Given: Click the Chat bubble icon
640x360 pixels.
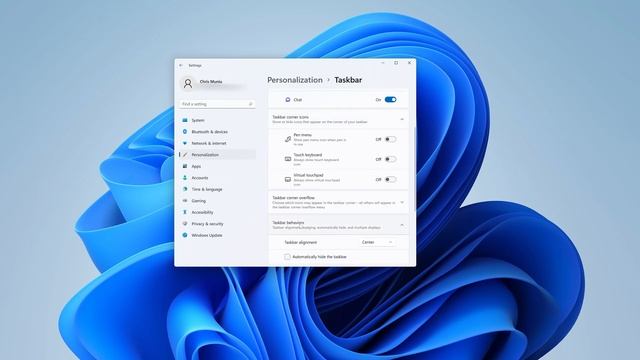Looking at the screenshot, I should click(288, 100).
